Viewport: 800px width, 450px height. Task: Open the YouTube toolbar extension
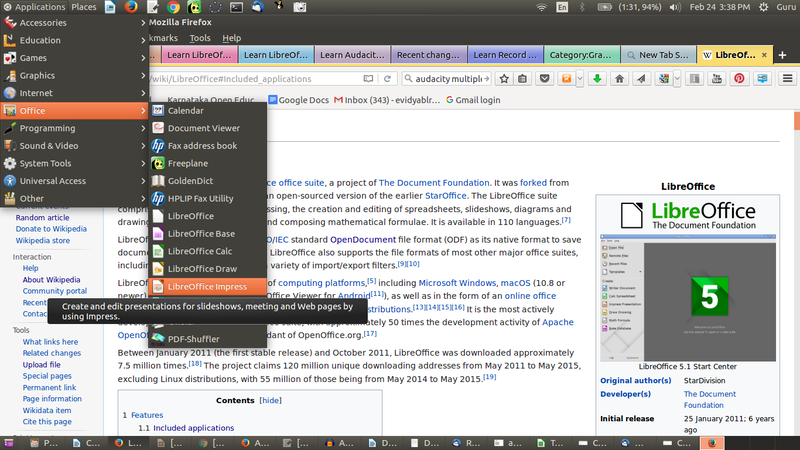717,79
